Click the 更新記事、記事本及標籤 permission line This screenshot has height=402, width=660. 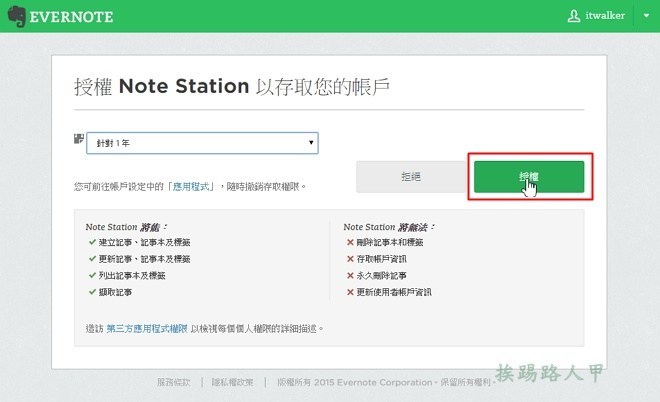click(144, 259)
